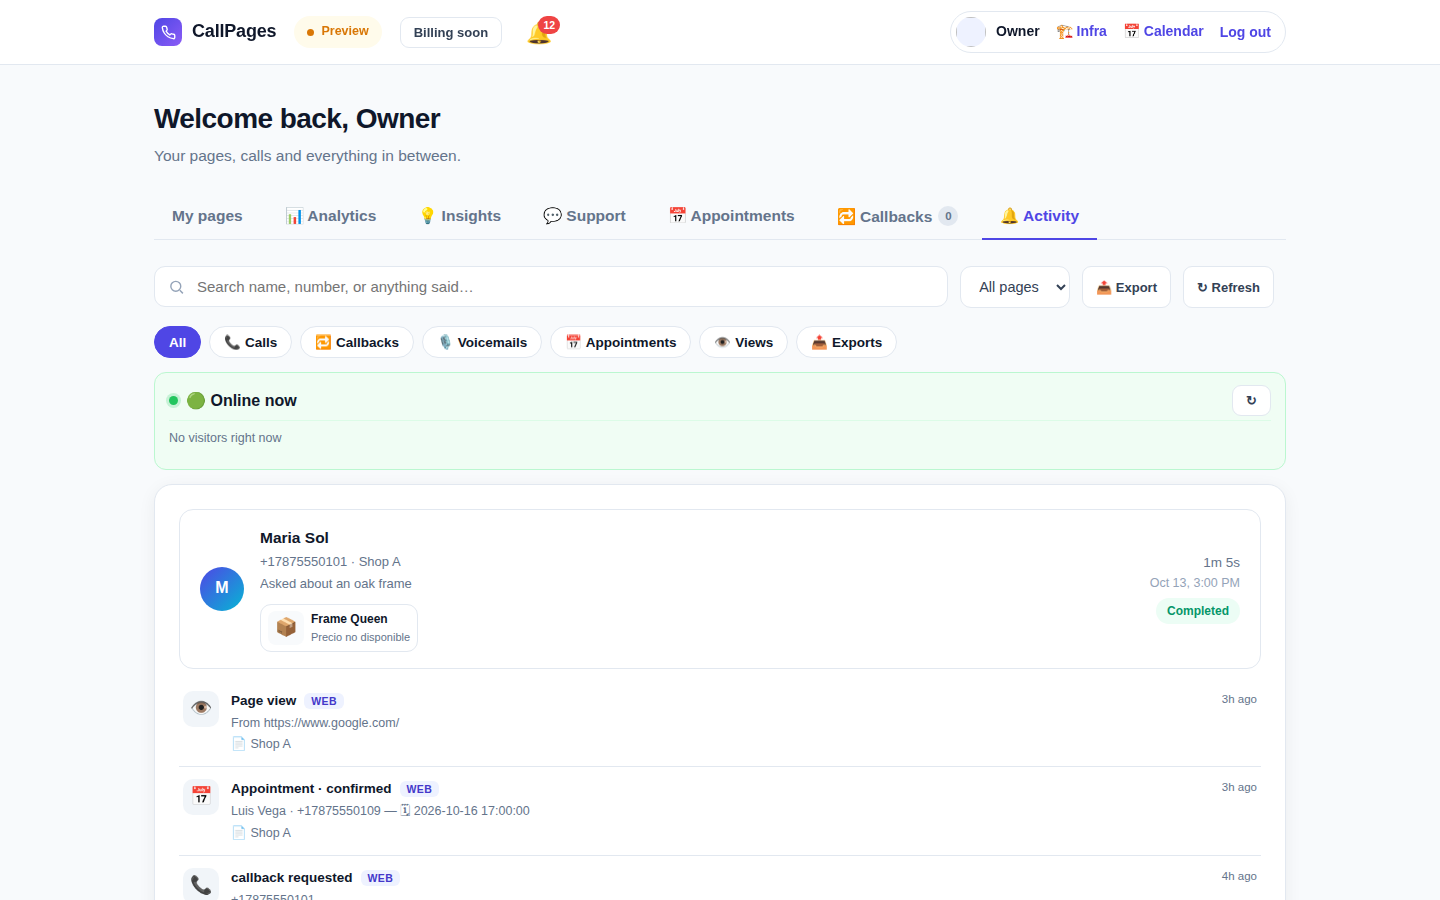
Task: Click the Completed status badge
Action: coord(1198,611)
